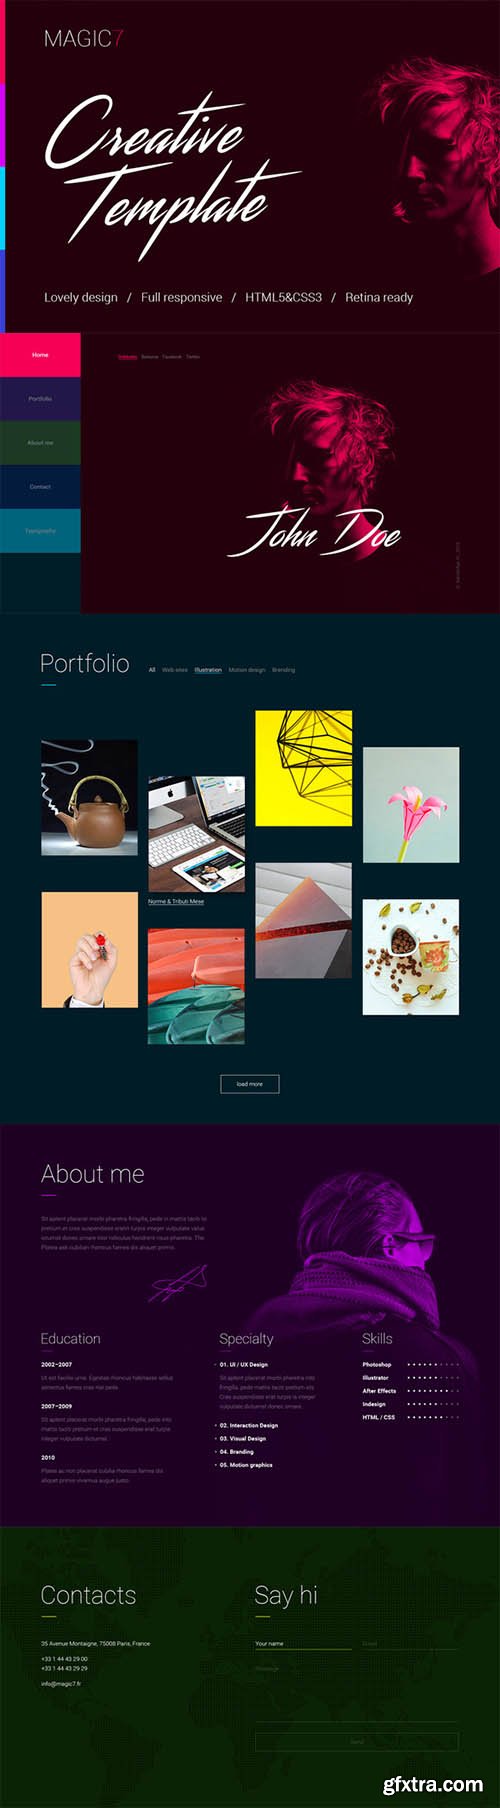
Task: Open the coffee beans cup thumbnail
Action: point(411,957)
